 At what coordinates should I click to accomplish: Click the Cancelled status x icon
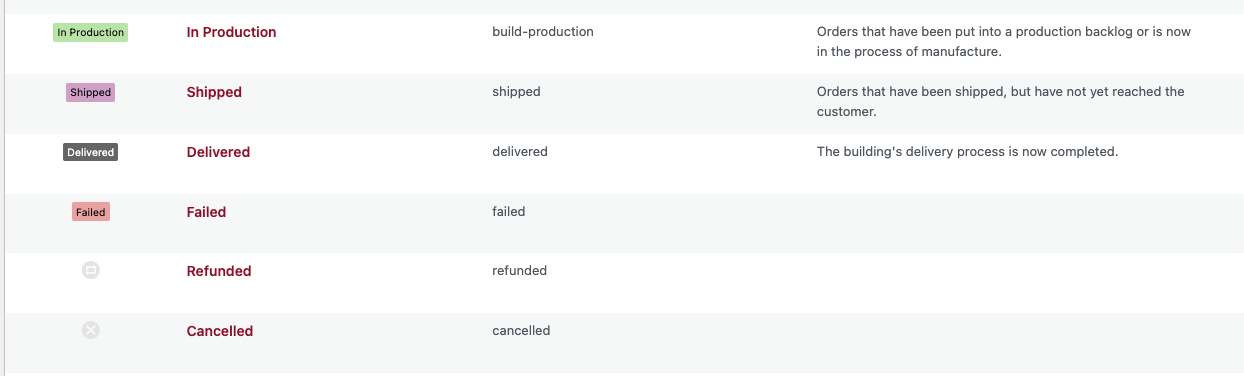pos(90,330)
